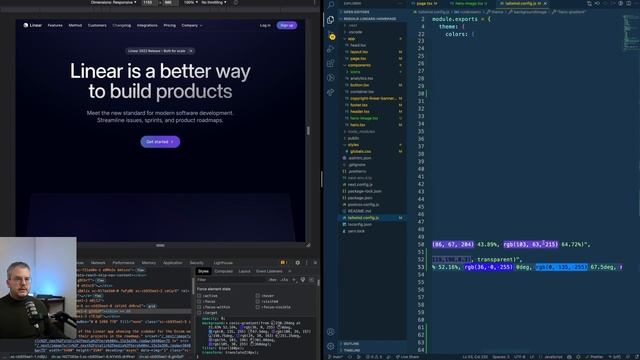
Task: Enable the :hover force state checkbox
Action: pos(258,296)
